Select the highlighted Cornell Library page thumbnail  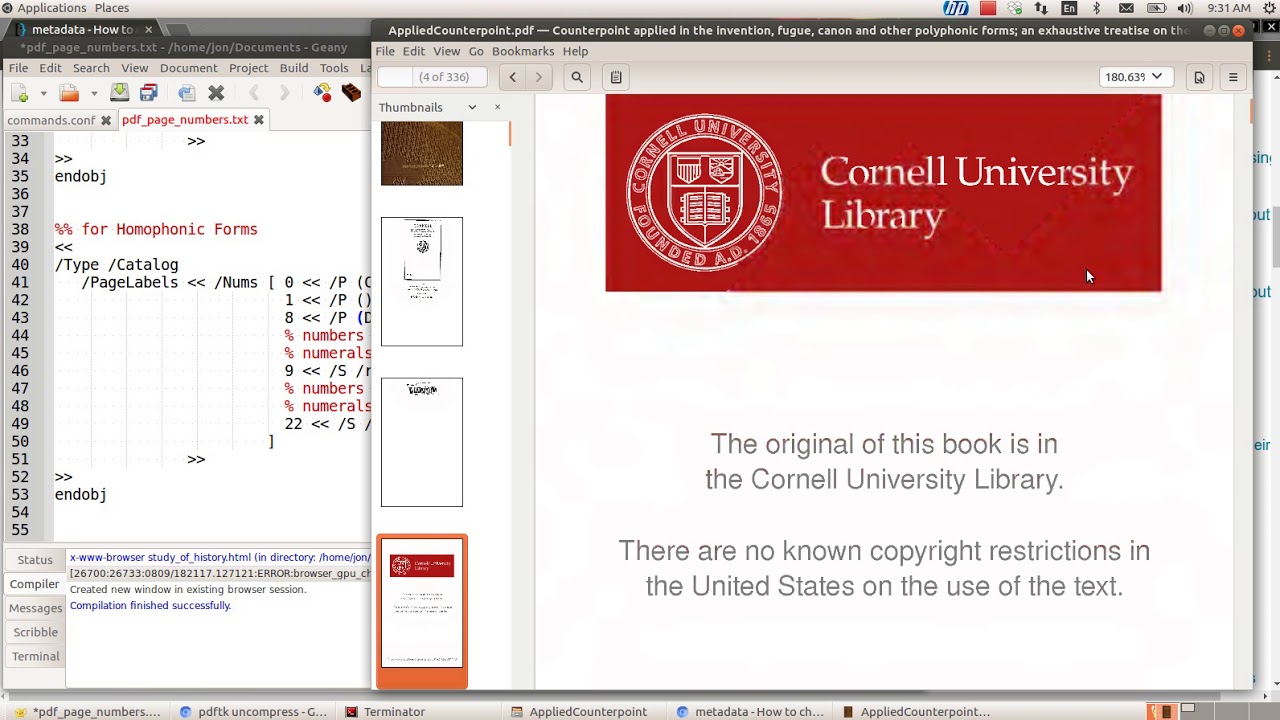point(422,603)
